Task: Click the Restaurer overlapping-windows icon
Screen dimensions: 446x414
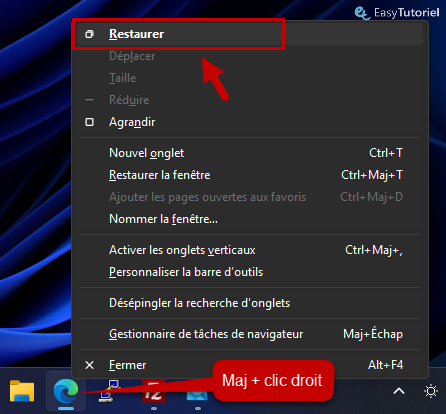Action: [89, 34]
